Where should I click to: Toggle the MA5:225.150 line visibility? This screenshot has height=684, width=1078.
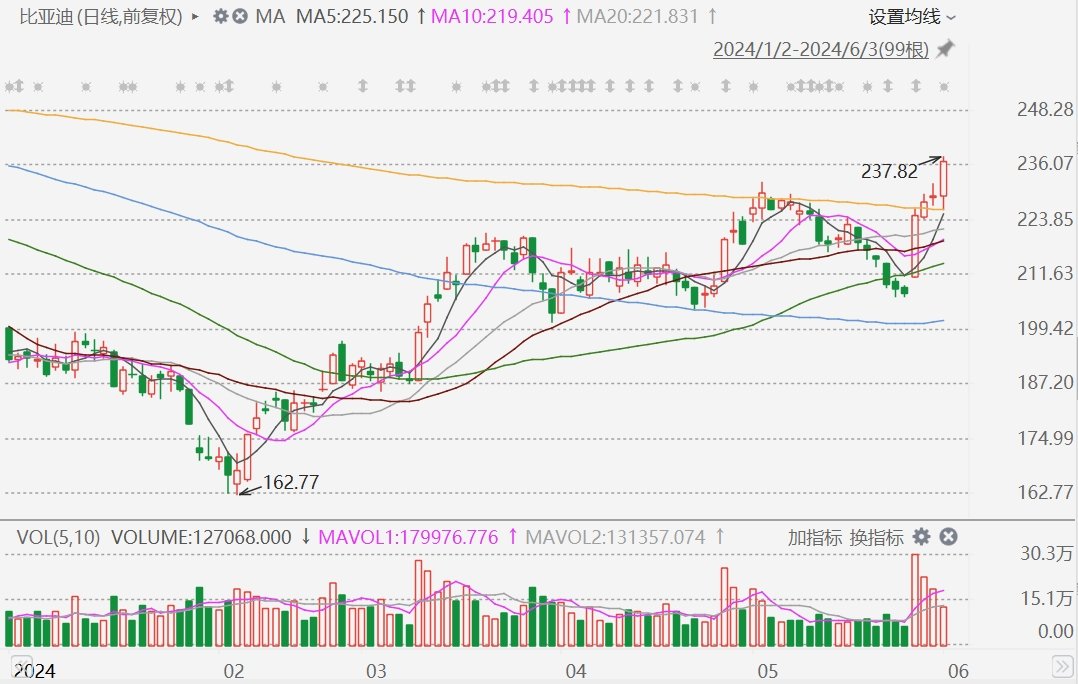click(352, 16)
